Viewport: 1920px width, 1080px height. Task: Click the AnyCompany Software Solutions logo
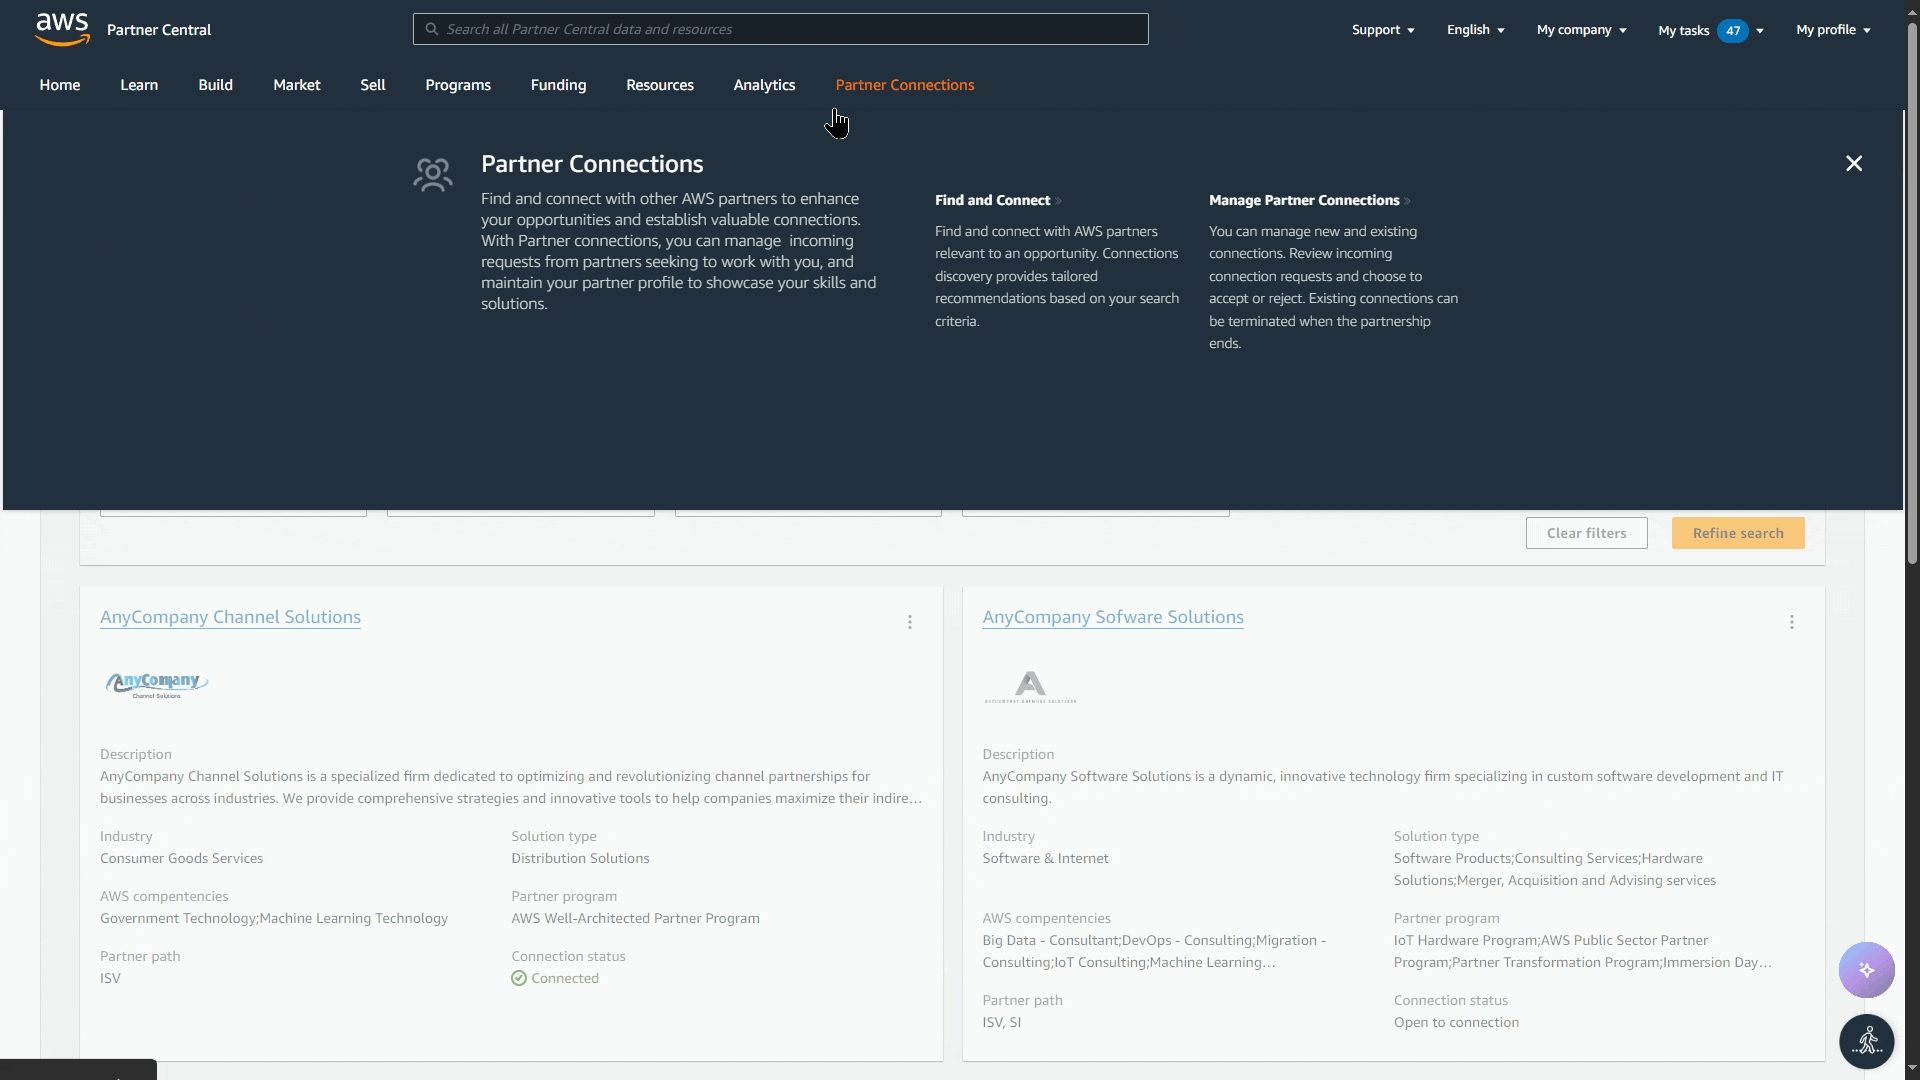click(1030, 687)
